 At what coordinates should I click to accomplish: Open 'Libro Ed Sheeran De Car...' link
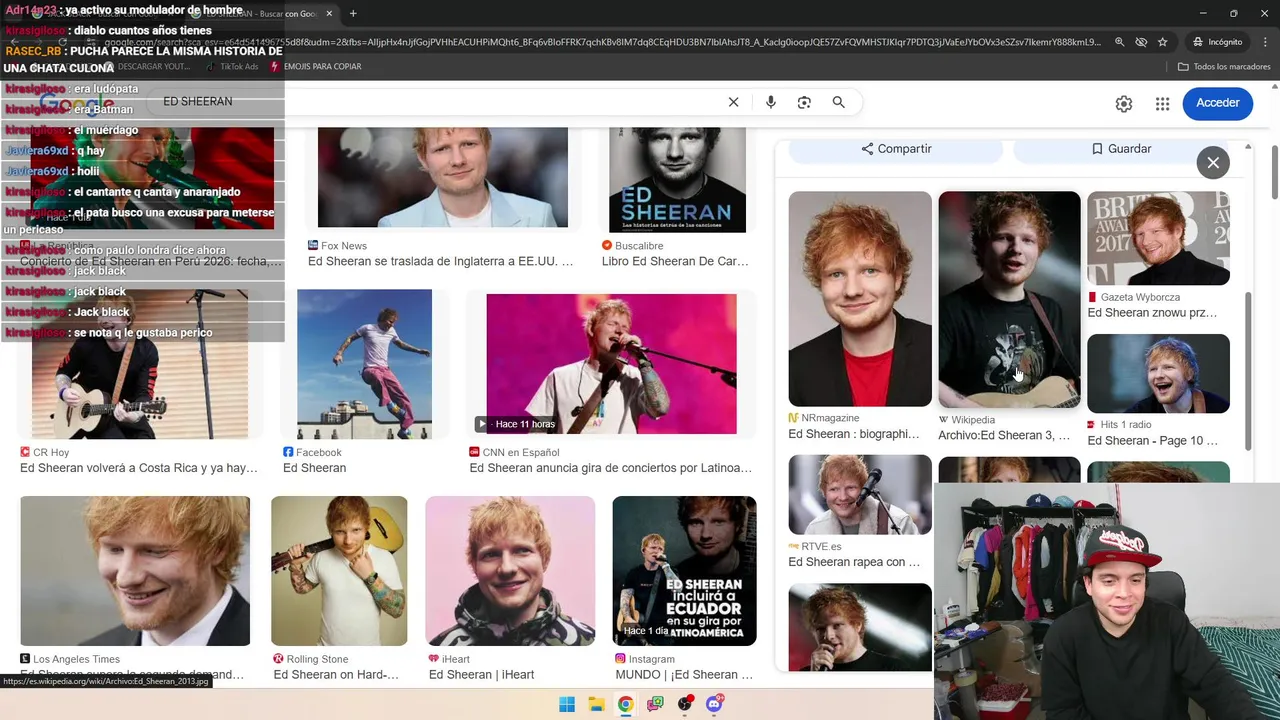pos(675,261)
